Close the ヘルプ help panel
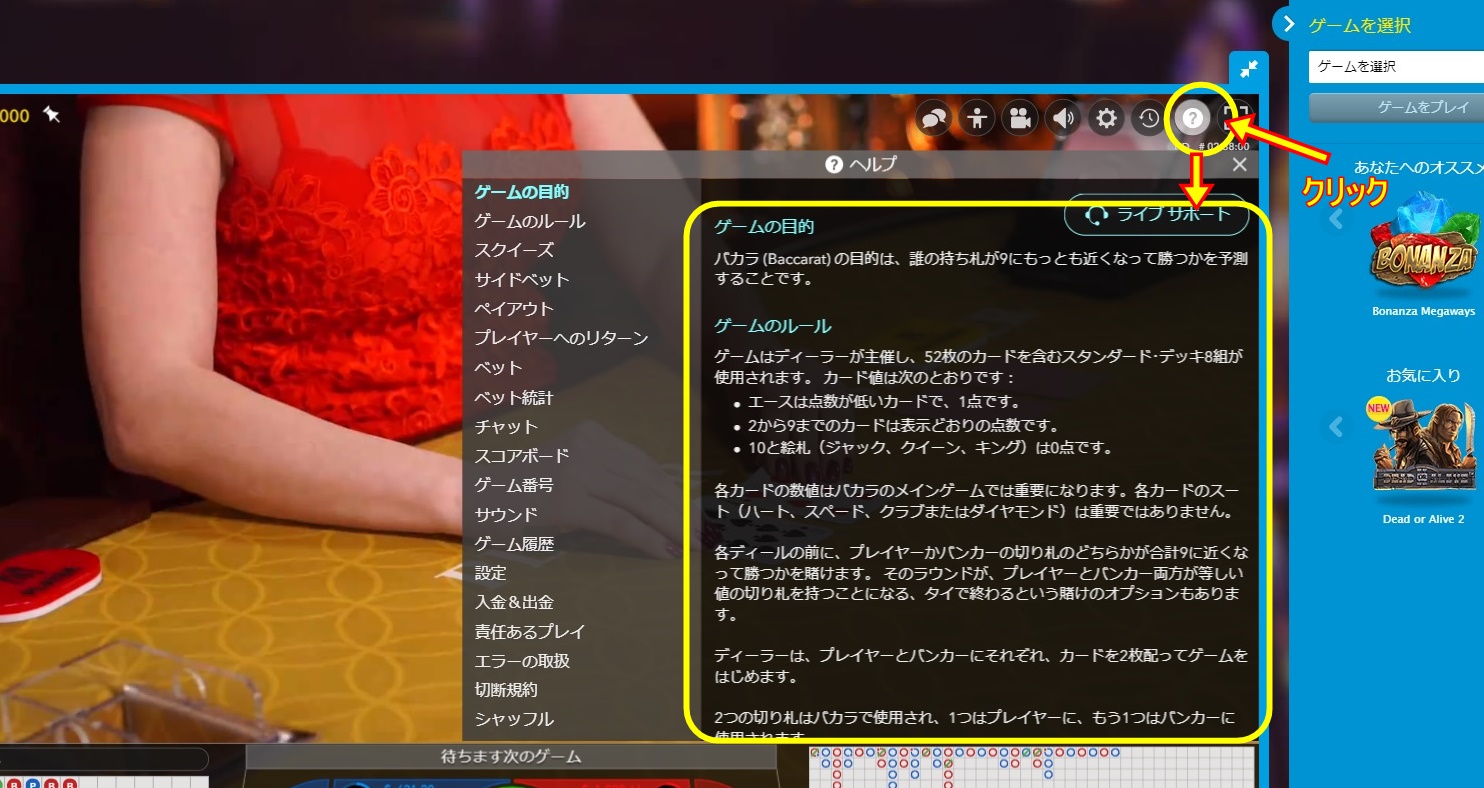The height and width of the screenshot is (788, 1484). click(x=1240, y=165)
